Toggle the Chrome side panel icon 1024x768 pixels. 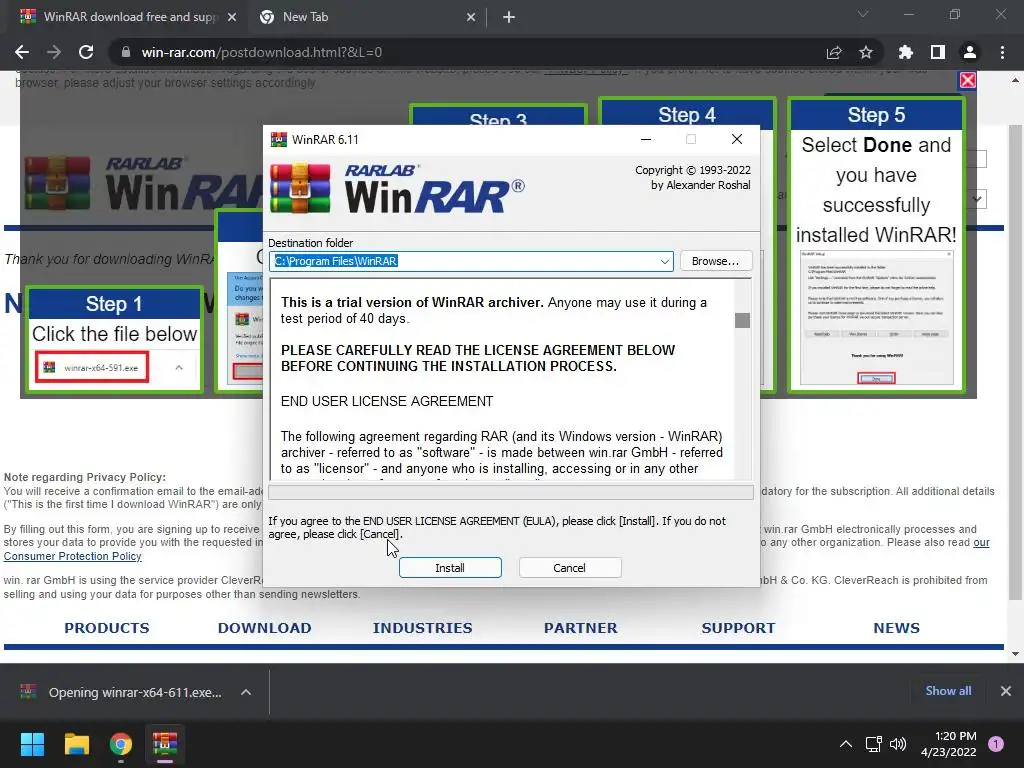[938, 52]
